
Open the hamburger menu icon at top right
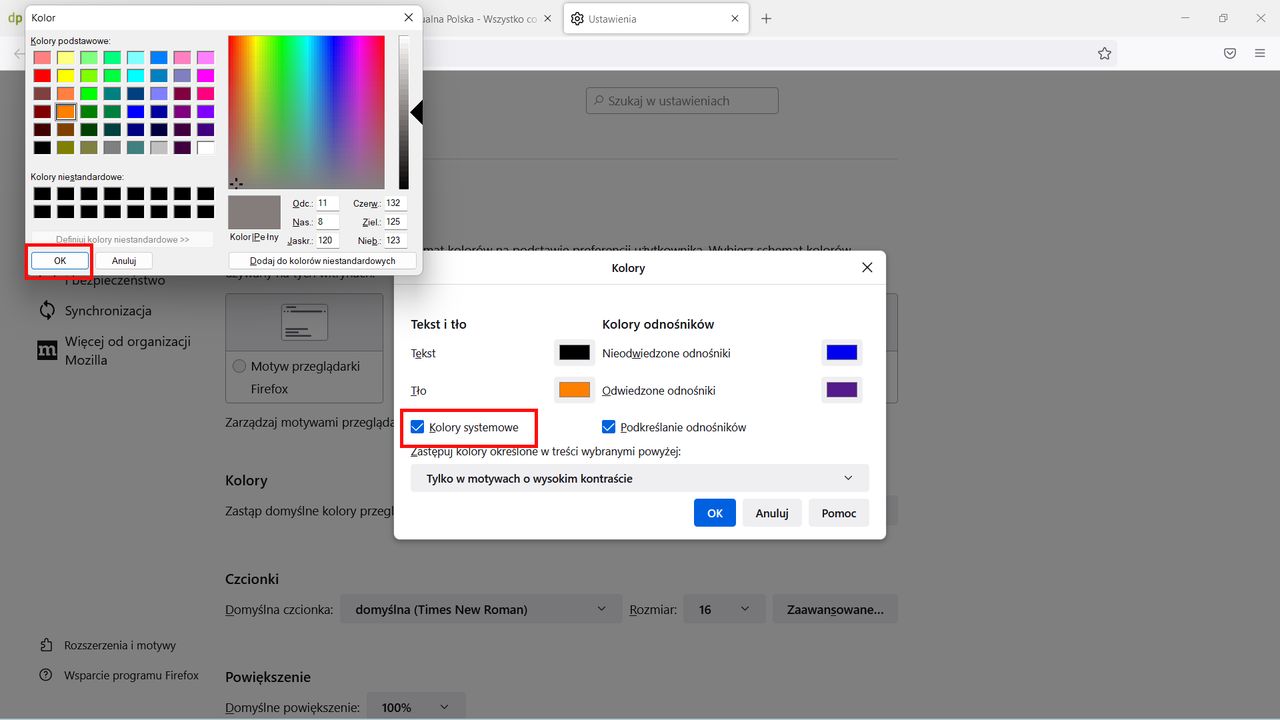(x=1259, y=53)
